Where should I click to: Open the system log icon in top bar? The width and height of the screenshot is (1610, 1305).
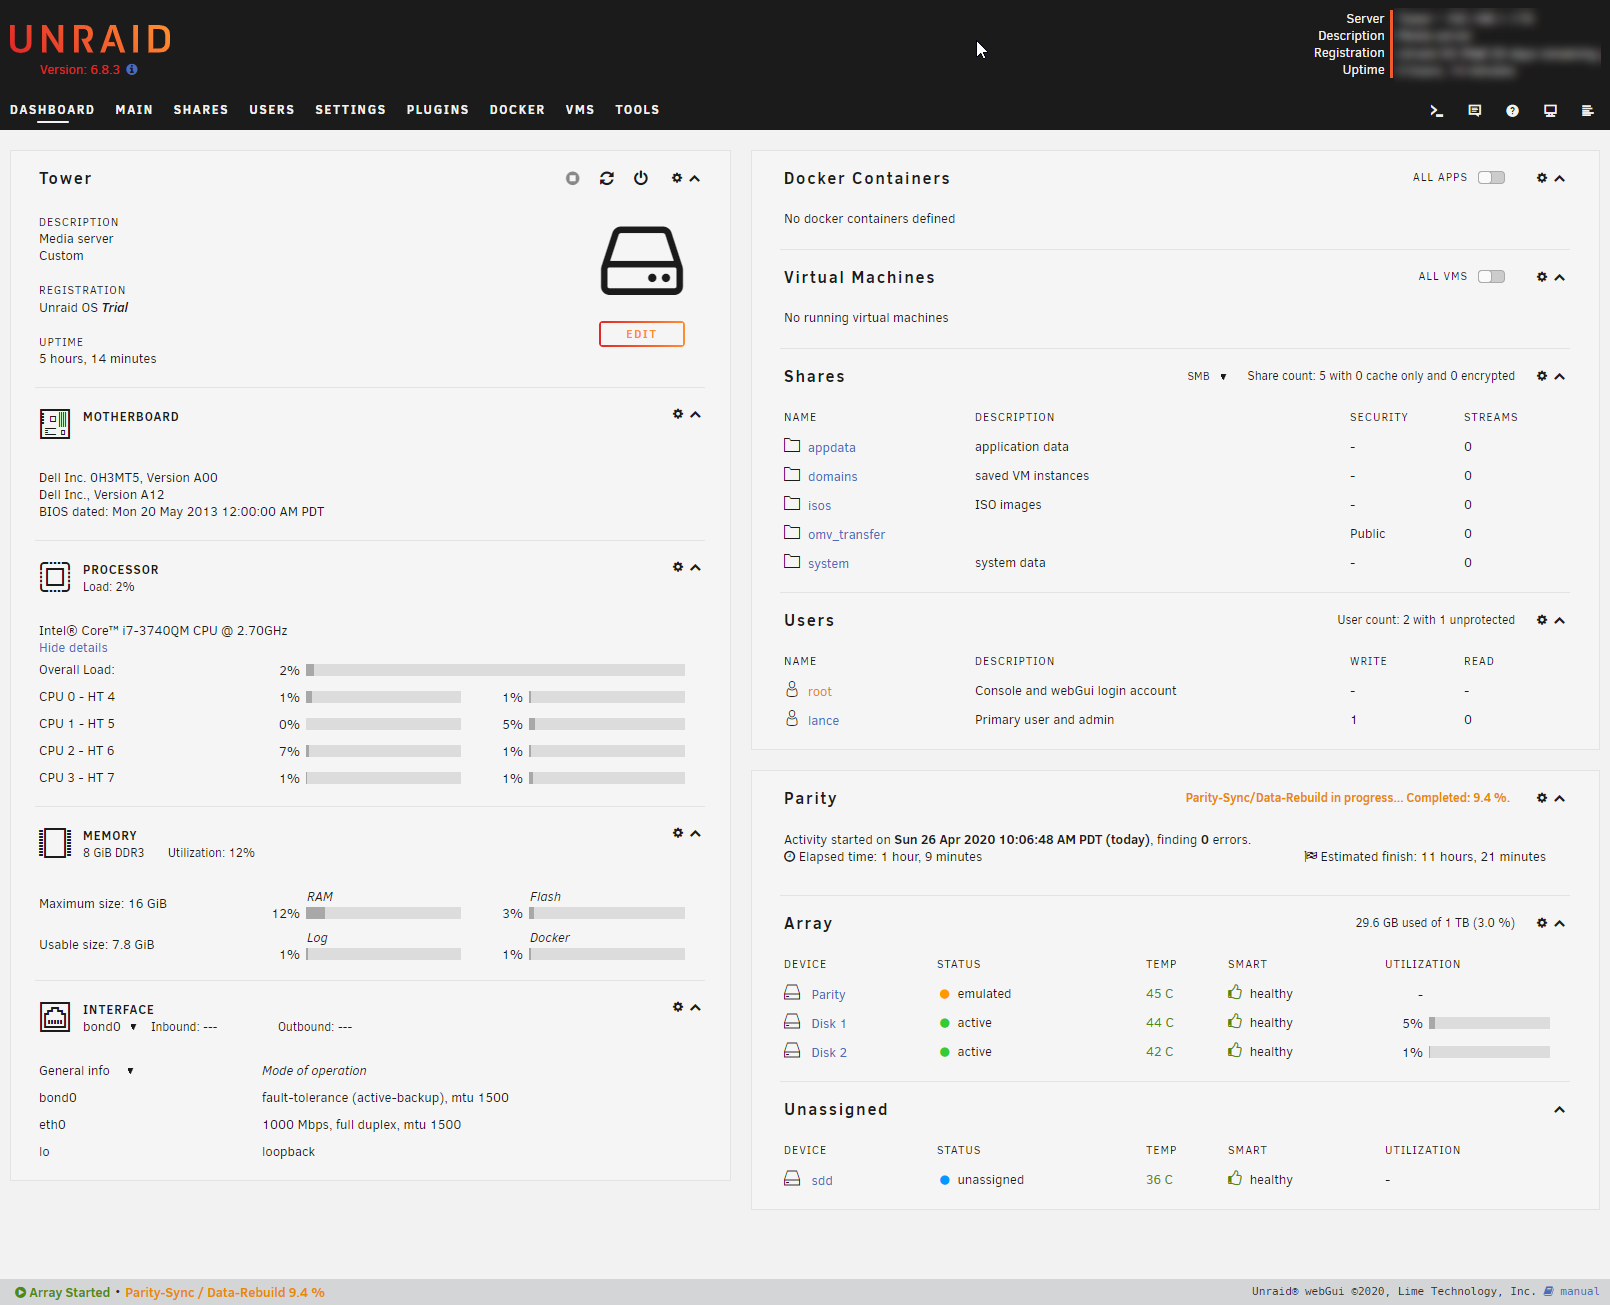click(x=1587, y=111)
